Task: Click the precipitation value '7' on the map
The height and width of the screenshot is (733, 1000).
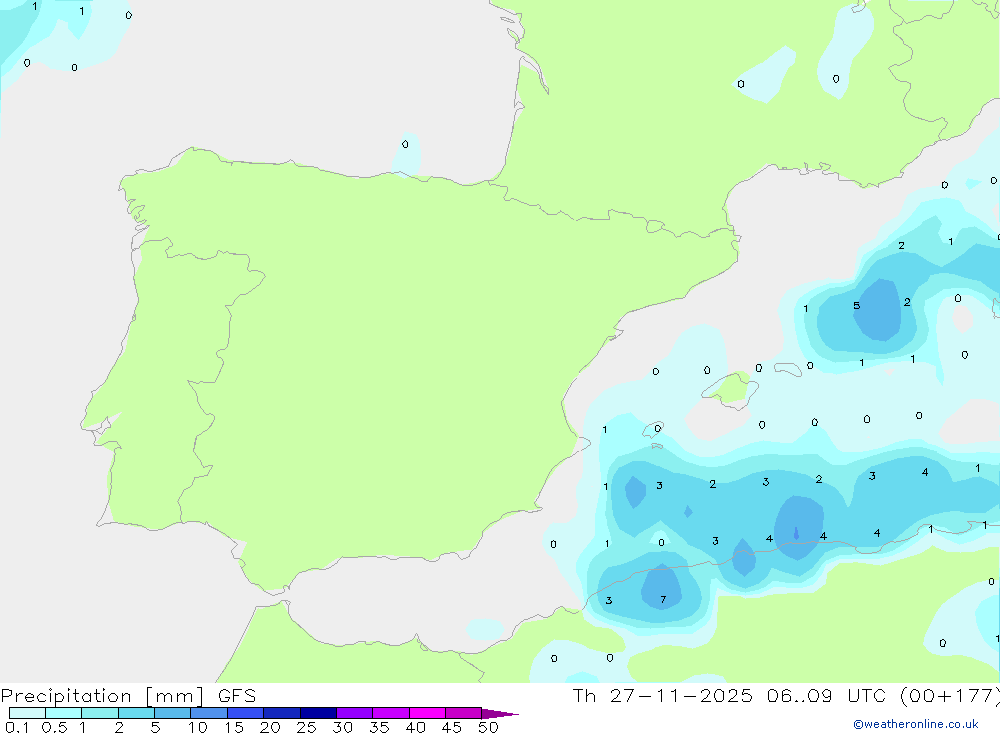Action: point(663,600)
